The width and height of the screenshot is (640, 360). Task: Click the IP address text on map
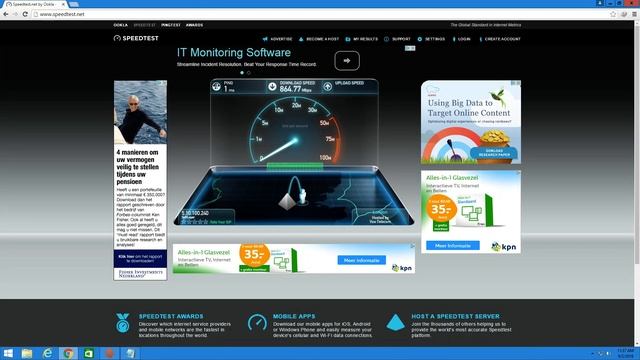click(x=196, y=213)
